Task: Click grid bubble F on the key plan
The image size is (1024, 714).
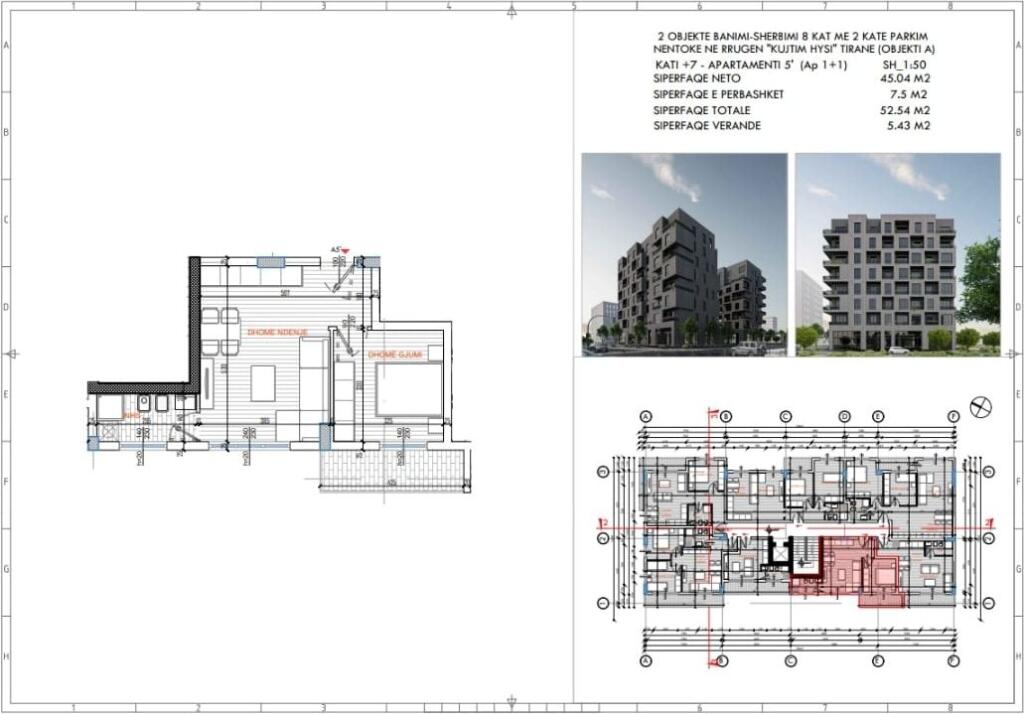Action: coord(952,416)
